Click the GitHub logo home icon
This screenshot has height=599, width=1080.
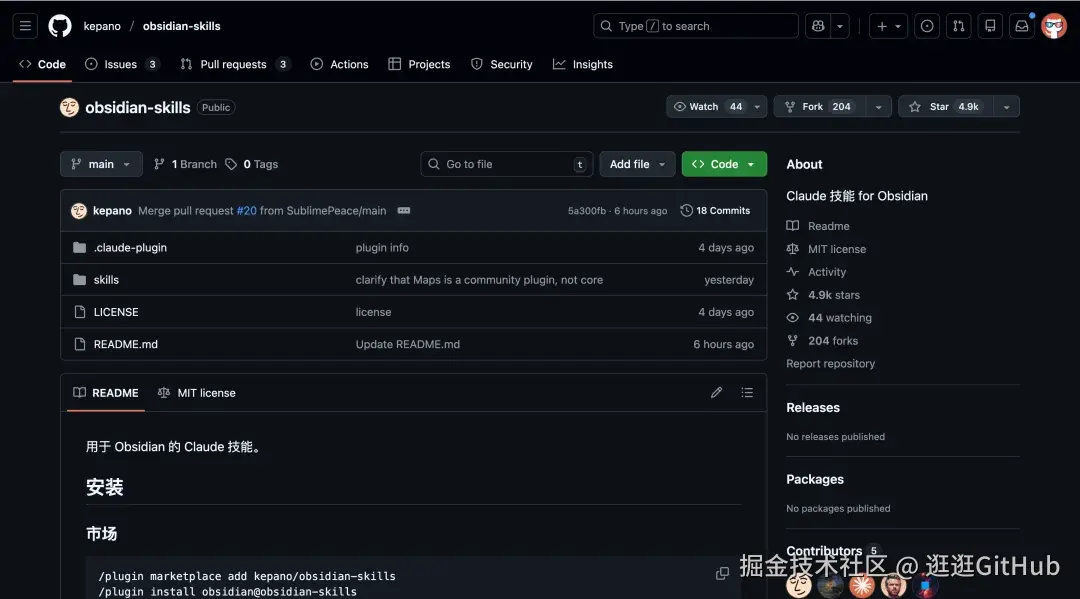pos(60,26)
